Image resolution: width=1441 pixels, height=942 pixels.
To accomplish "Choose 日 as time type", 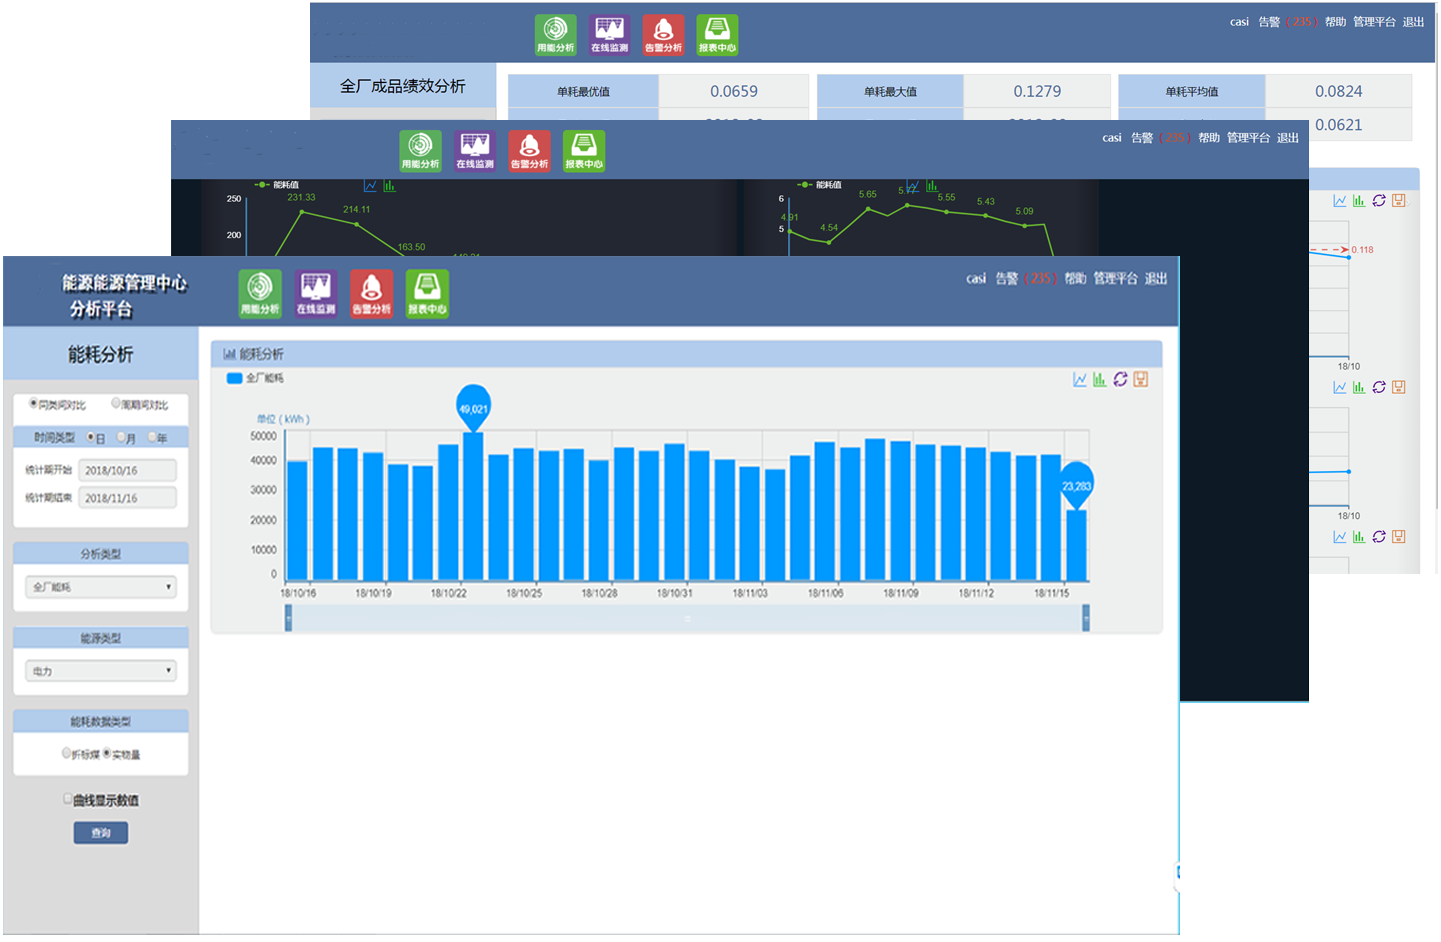I will pyautogui.click(x=91, y=438).
